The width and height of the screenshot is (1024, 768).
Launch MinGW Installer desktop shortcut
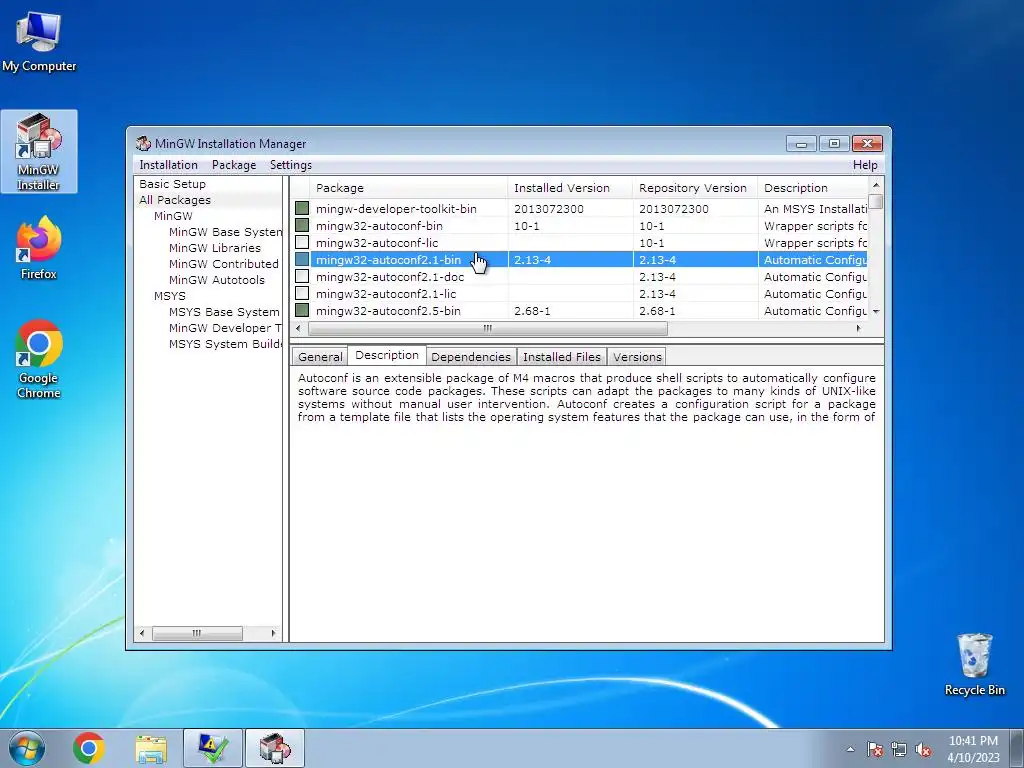(x=39, y=152)
